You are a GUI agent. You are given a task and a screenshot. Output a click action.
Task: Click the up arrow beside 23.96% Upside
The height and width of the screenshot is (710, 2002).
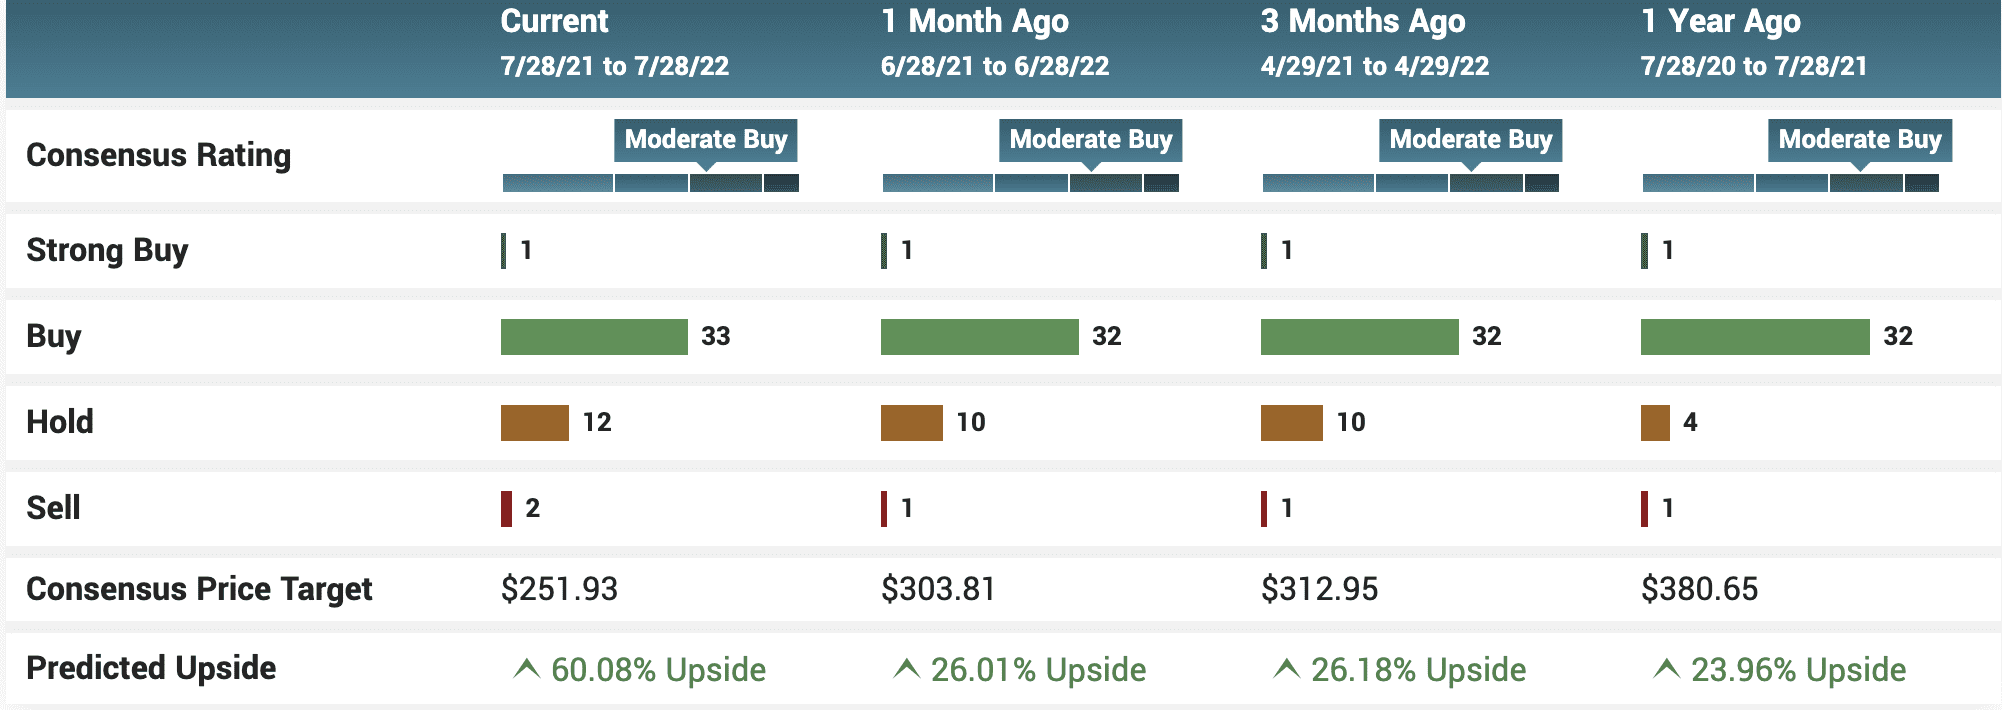pos(1666,669)
